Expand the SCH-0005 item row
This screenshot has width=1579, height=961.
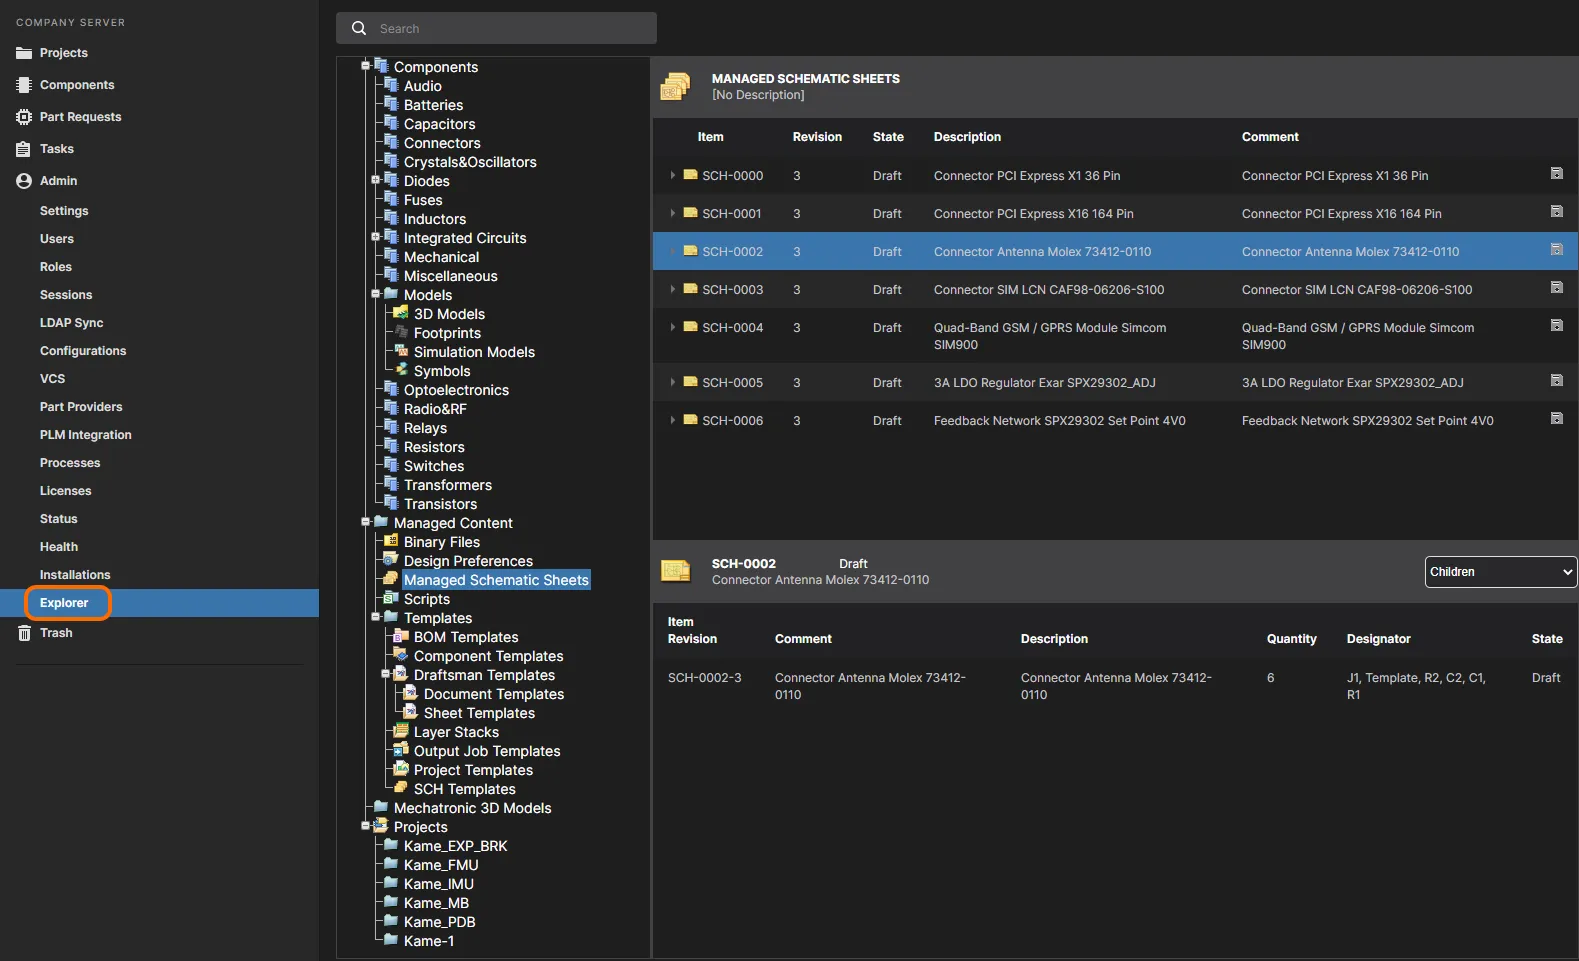(673, 382)
